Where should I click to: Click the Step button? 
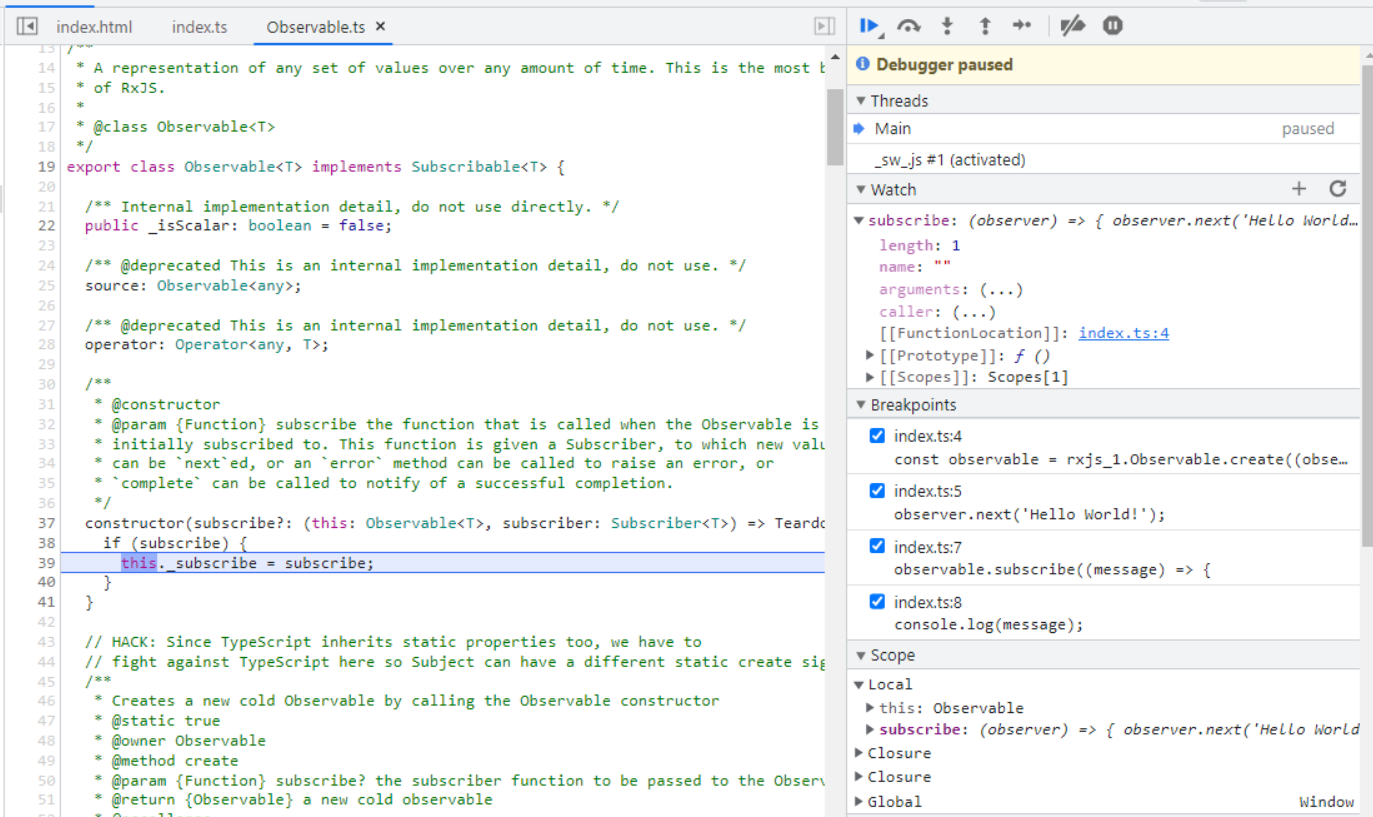[1021, 26]
